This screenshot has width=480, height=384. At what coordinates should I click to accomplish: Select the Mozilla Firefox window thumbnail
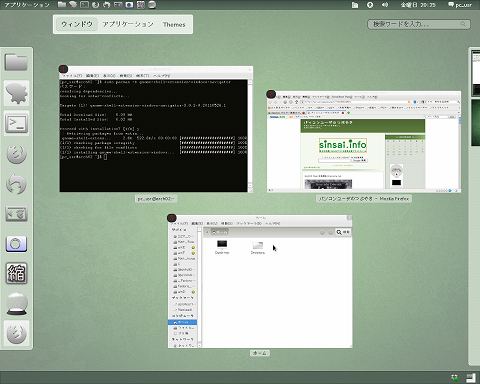pyautogui.click(x=364, y=141)
